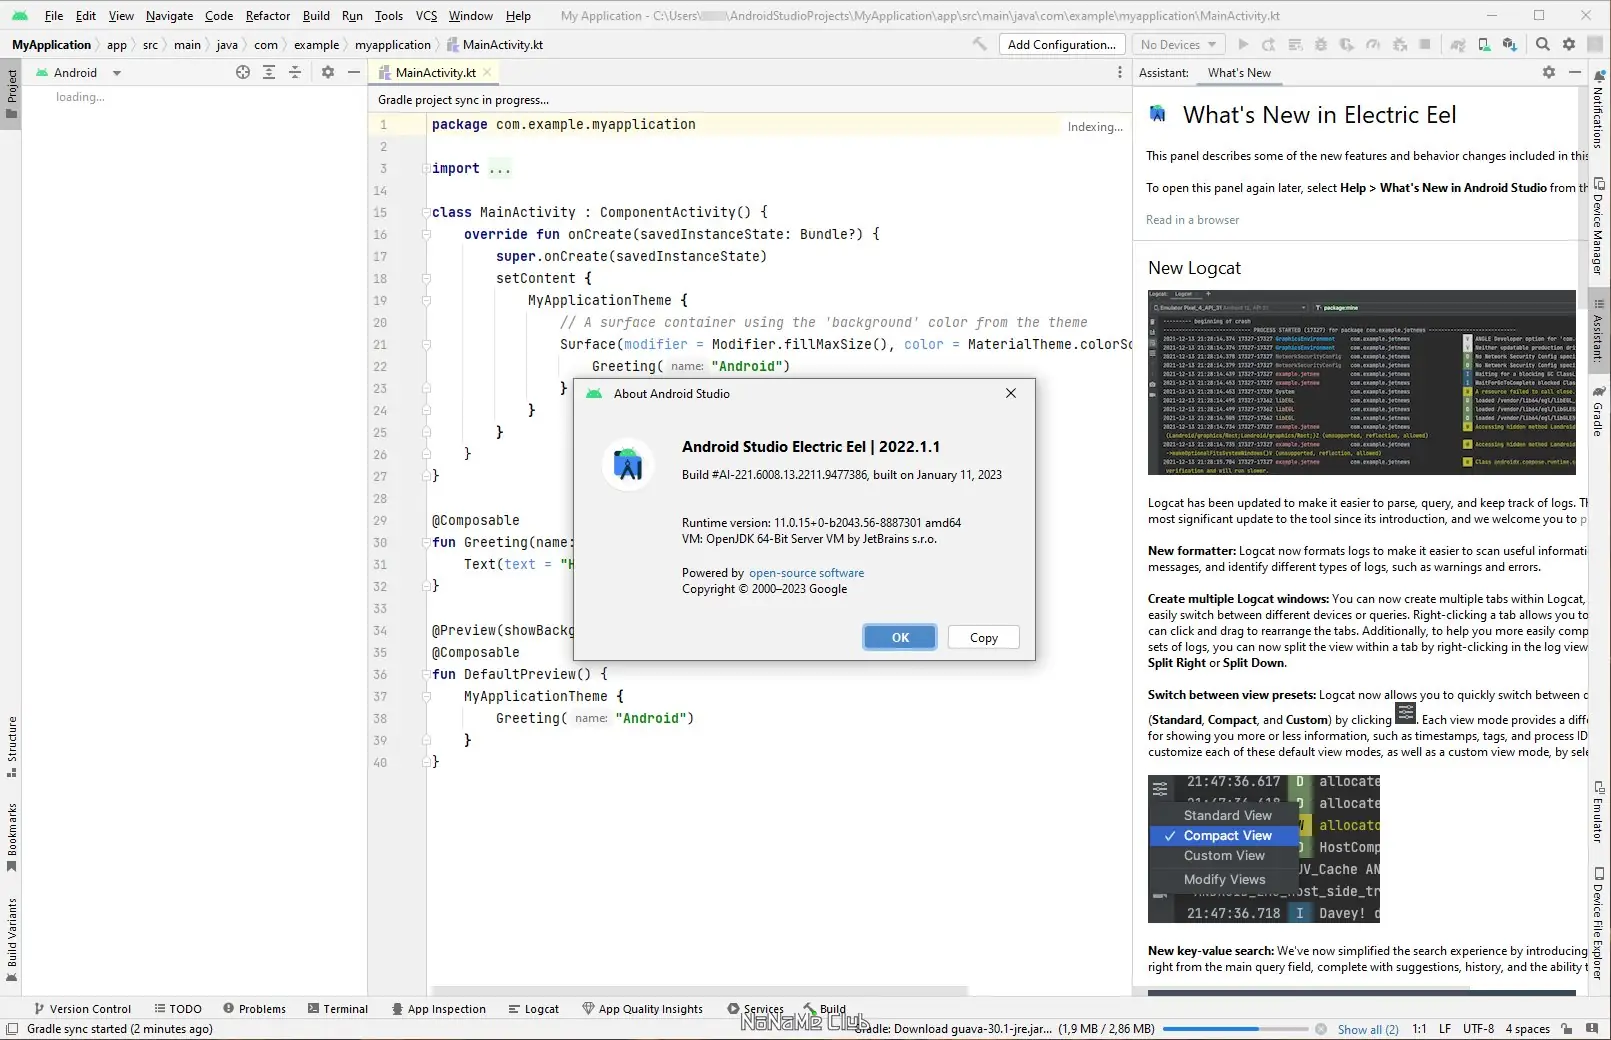Click Sync Project with Gradle Files icon

1458,44
